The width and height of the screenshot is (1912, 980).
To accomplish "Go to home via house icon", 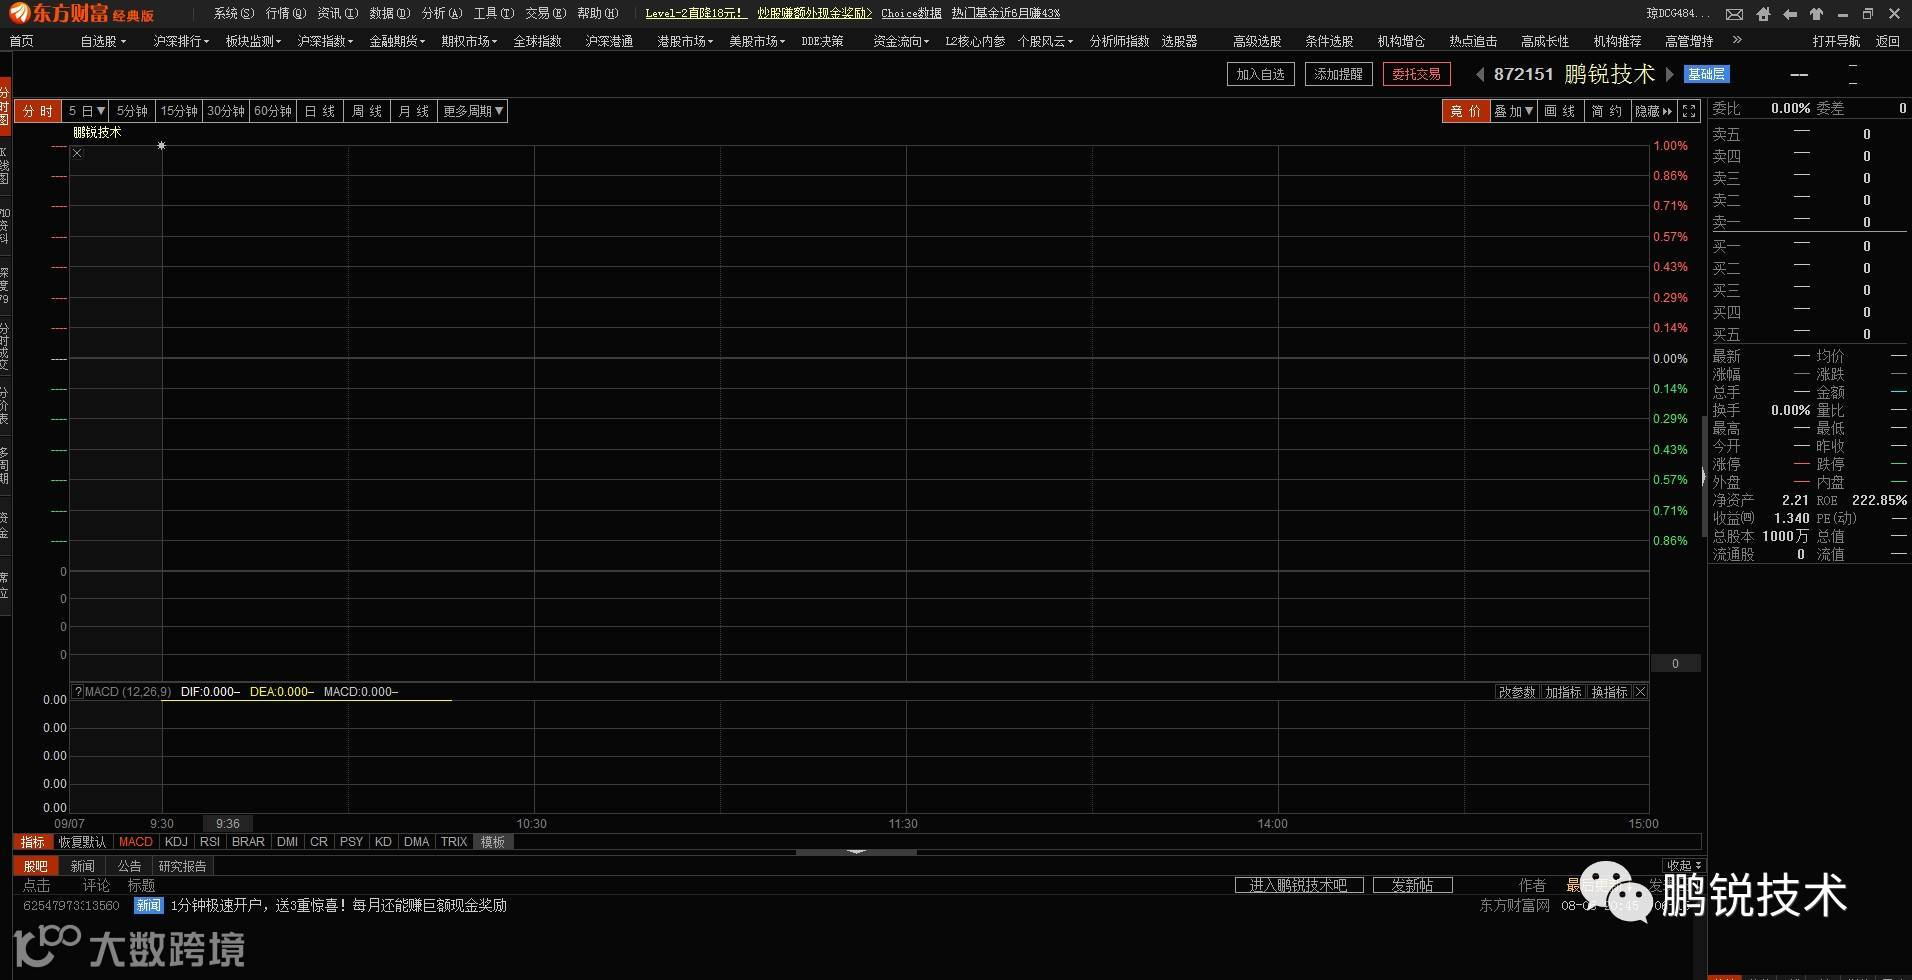I will point(1763,14).
